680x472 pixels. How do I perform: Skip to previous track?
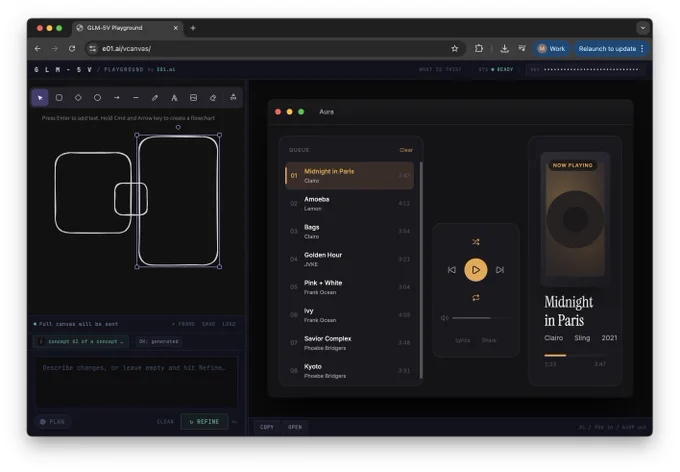(x=451, y=270)
